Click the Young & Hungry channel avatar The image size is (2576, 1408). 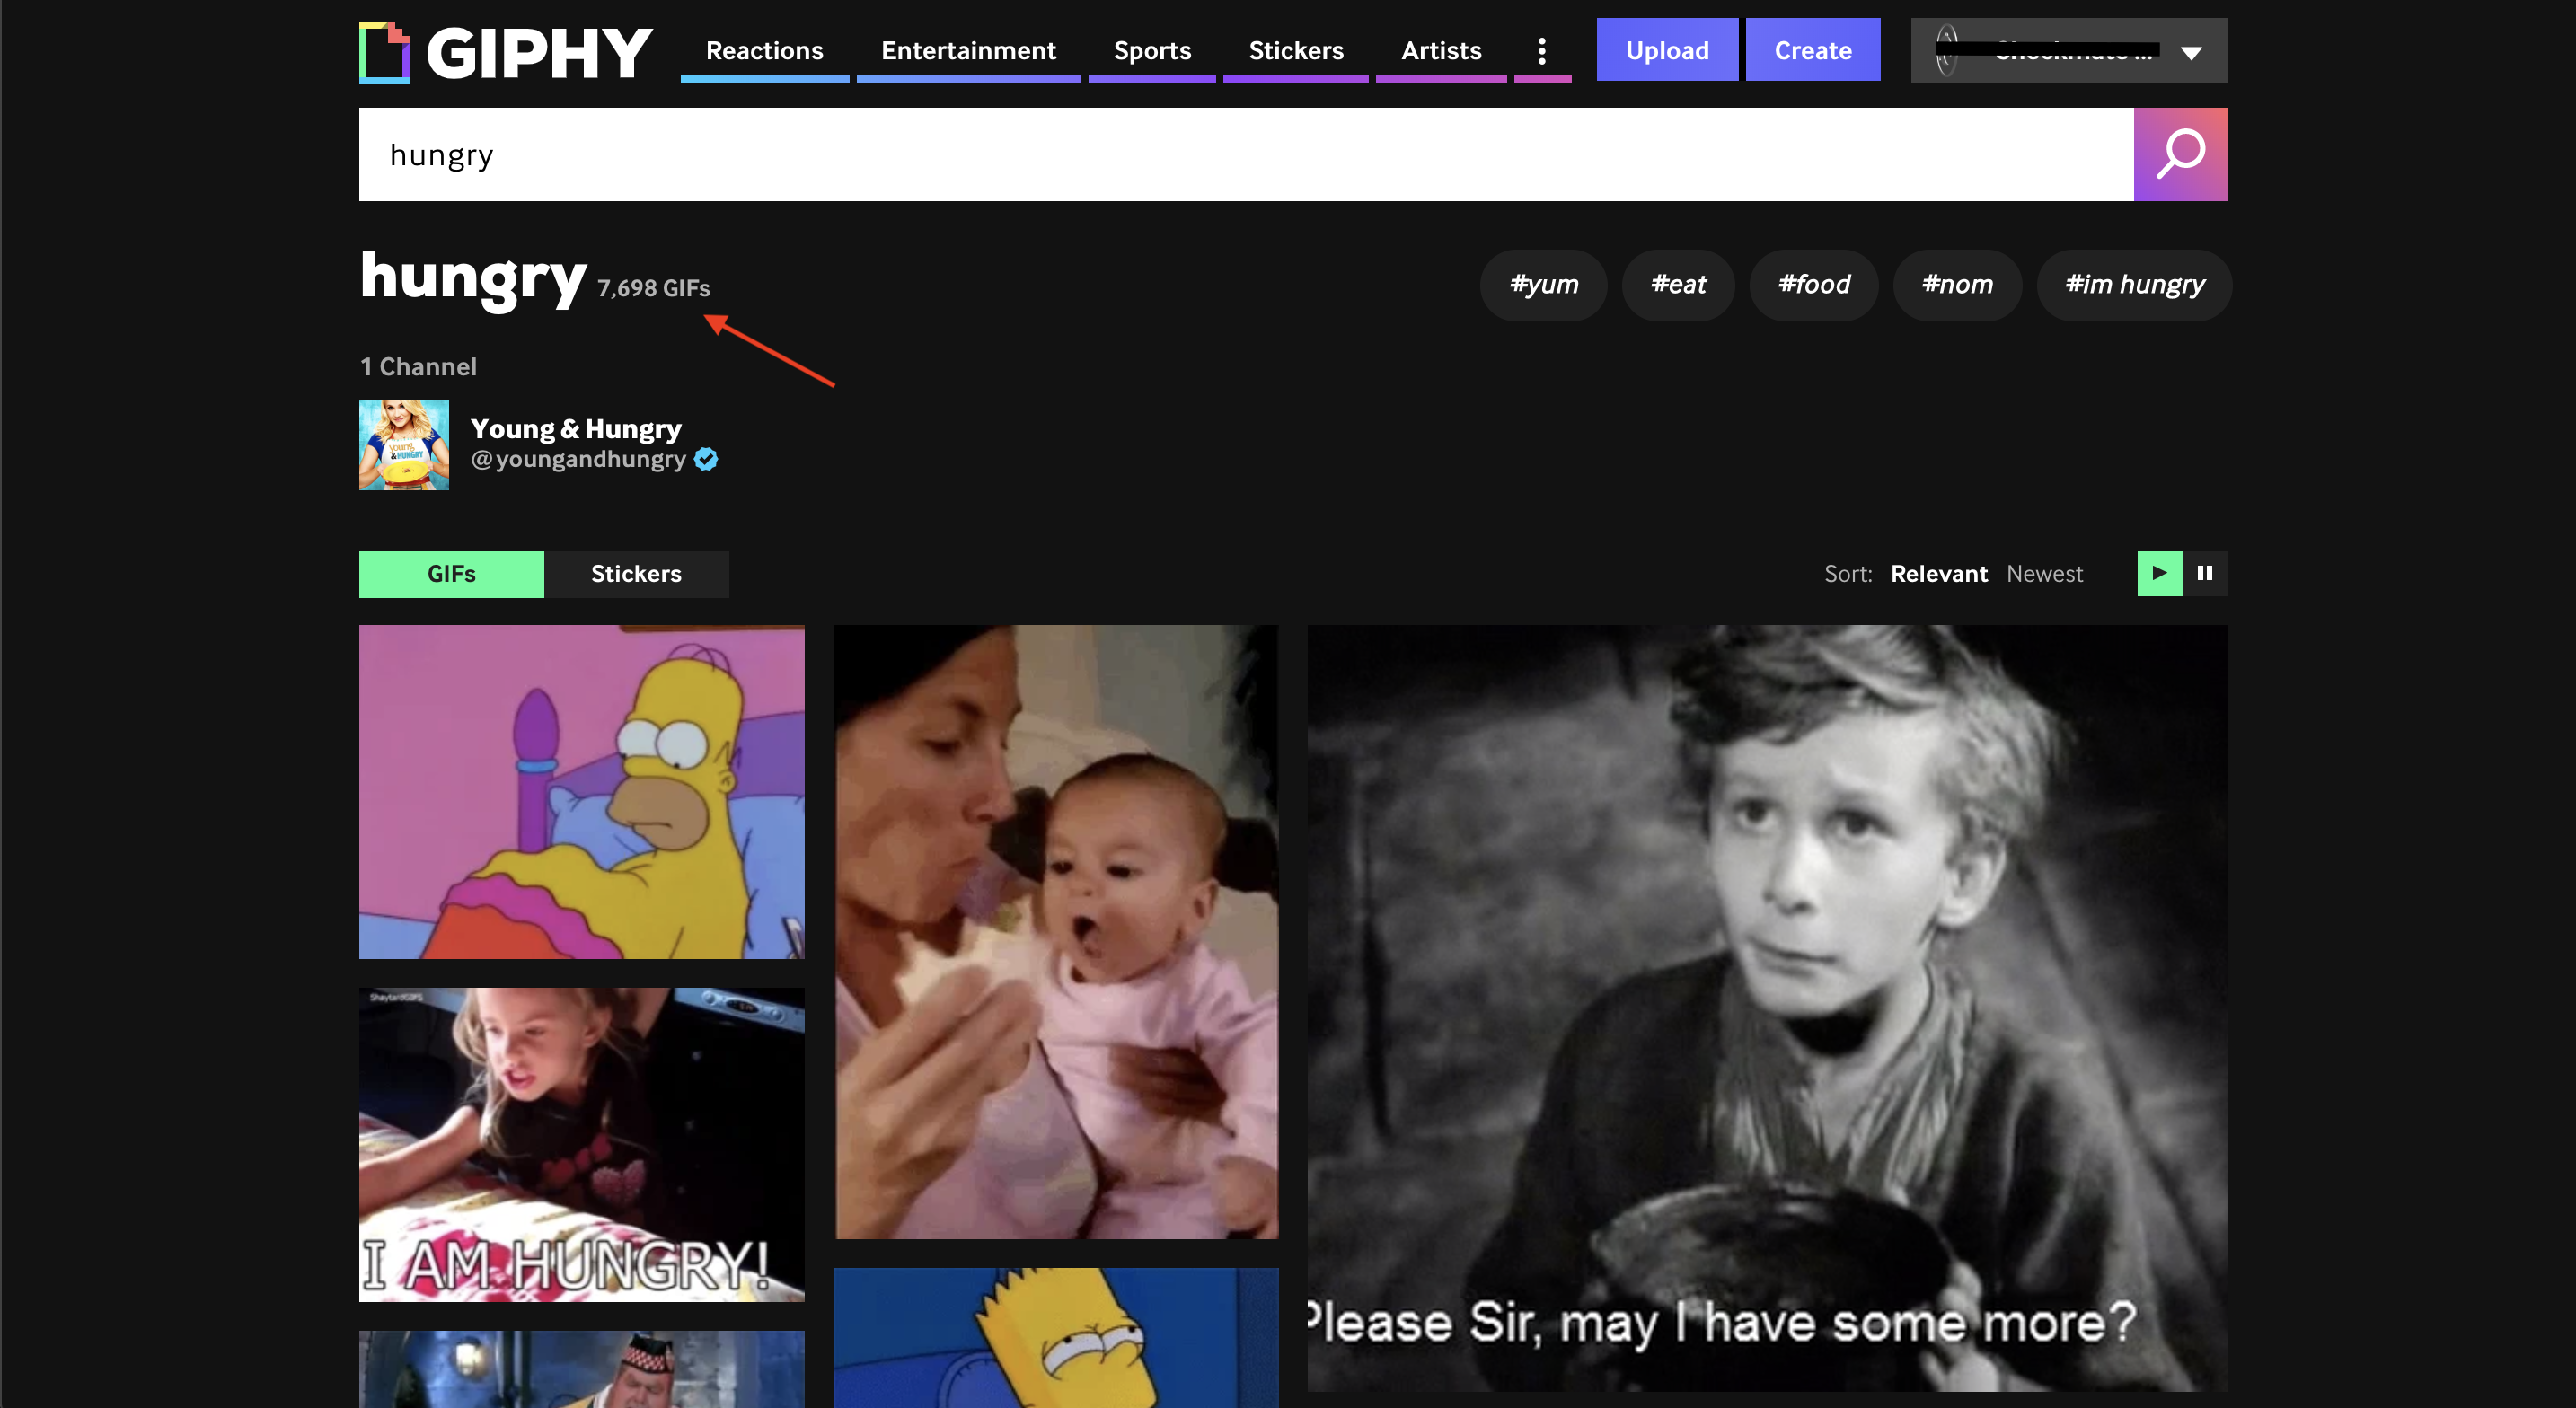coord(404,445)
